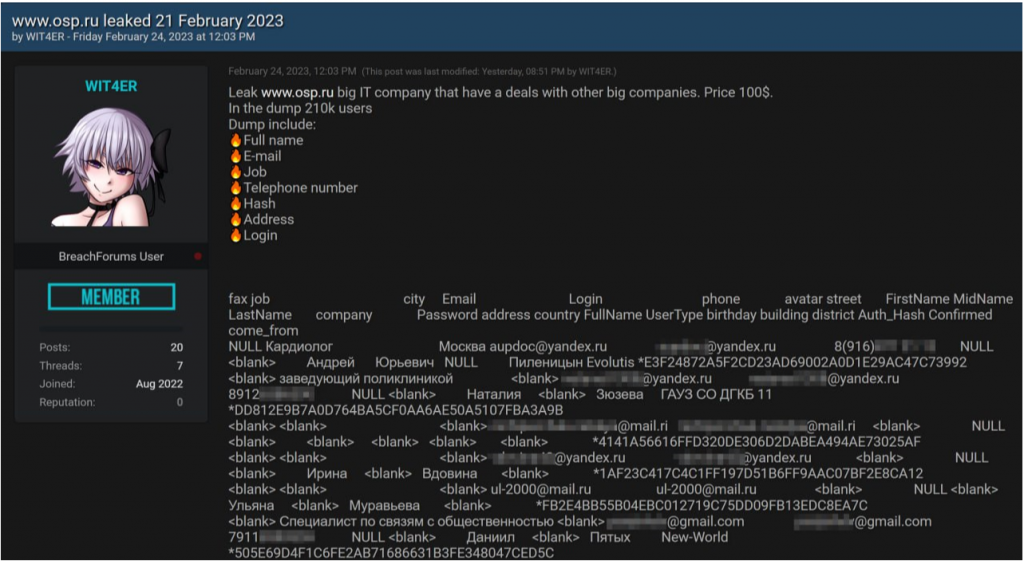Image resolution: width=1024 pixels, height=561 pixels.
Task: Click the 'avatar street' column header
Action: click(823, 299)
